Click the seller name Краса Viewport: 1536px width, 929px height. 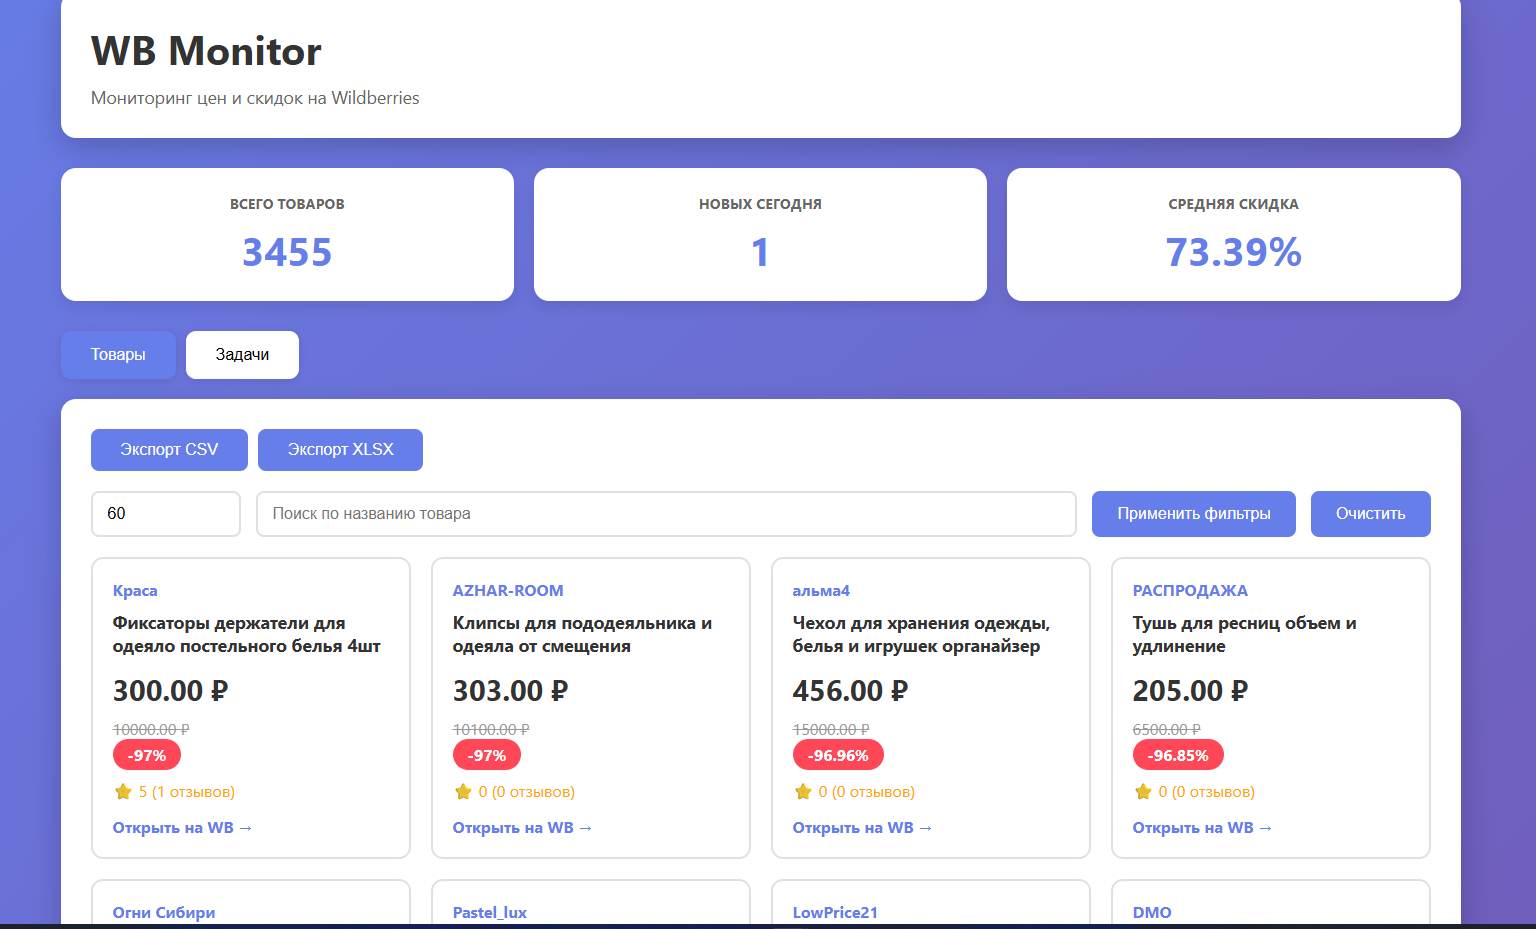tap(135, 591)
